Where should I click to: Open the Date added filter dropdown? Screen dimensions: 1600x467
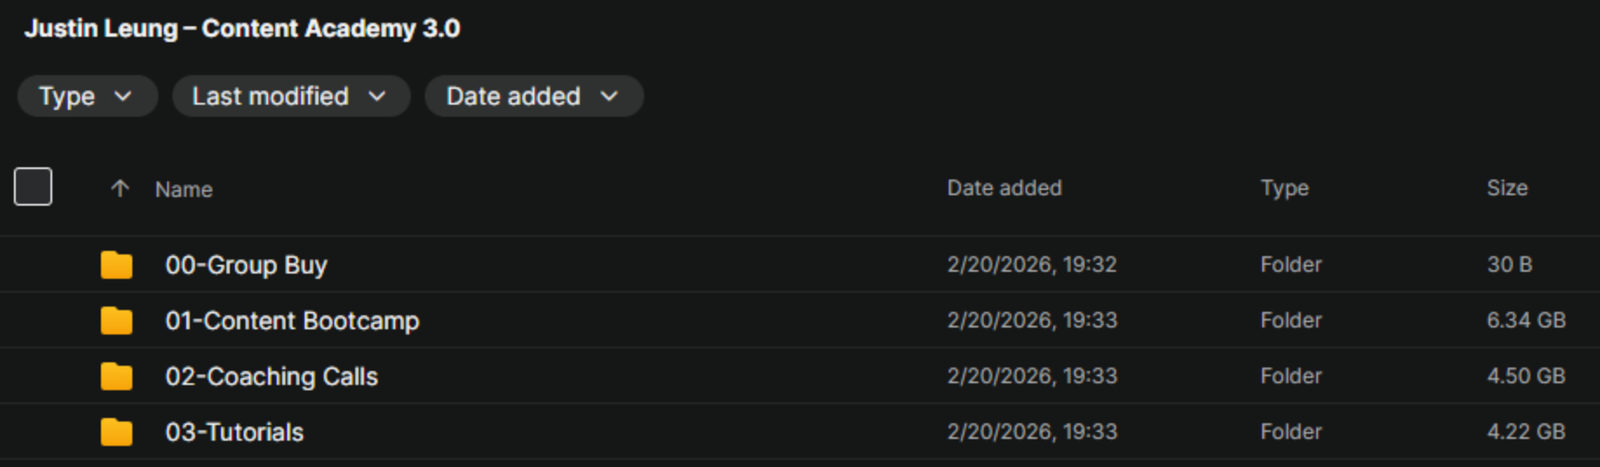coord(533,96)
